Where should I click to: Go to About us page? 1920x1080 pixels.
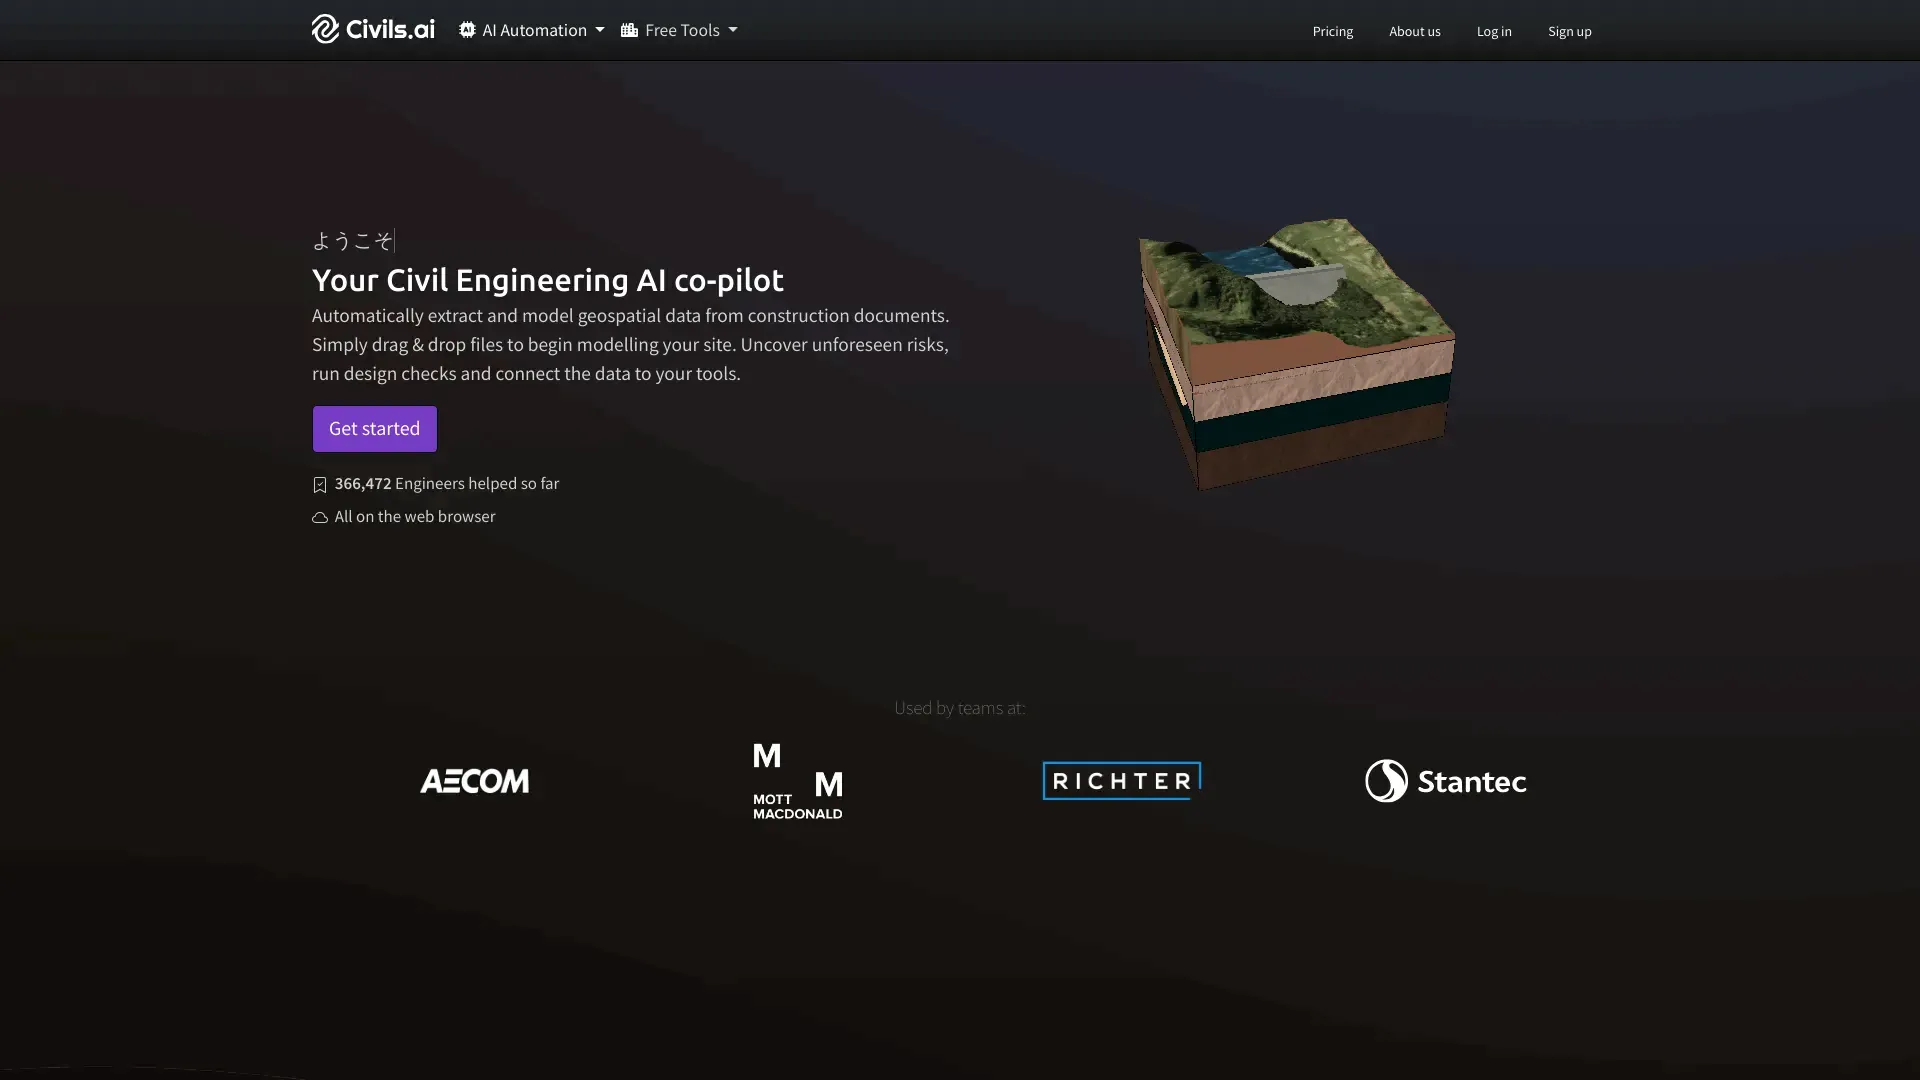click(x=1415, y=31)
